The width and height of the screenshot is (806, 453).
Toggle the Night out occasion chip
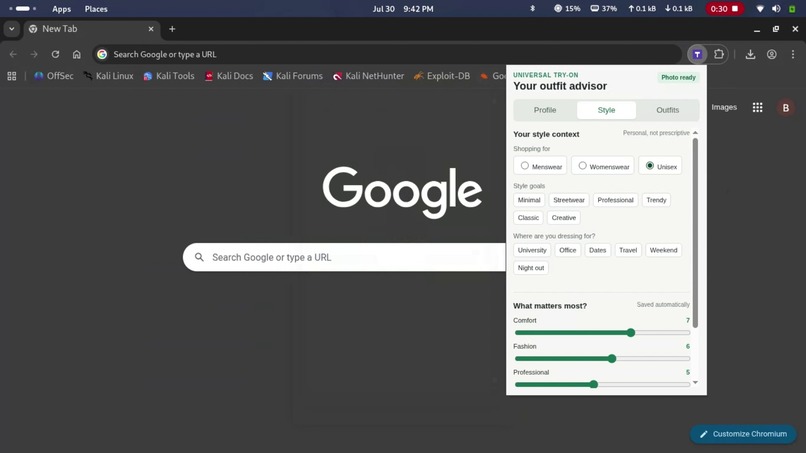[x=531, y=267]
